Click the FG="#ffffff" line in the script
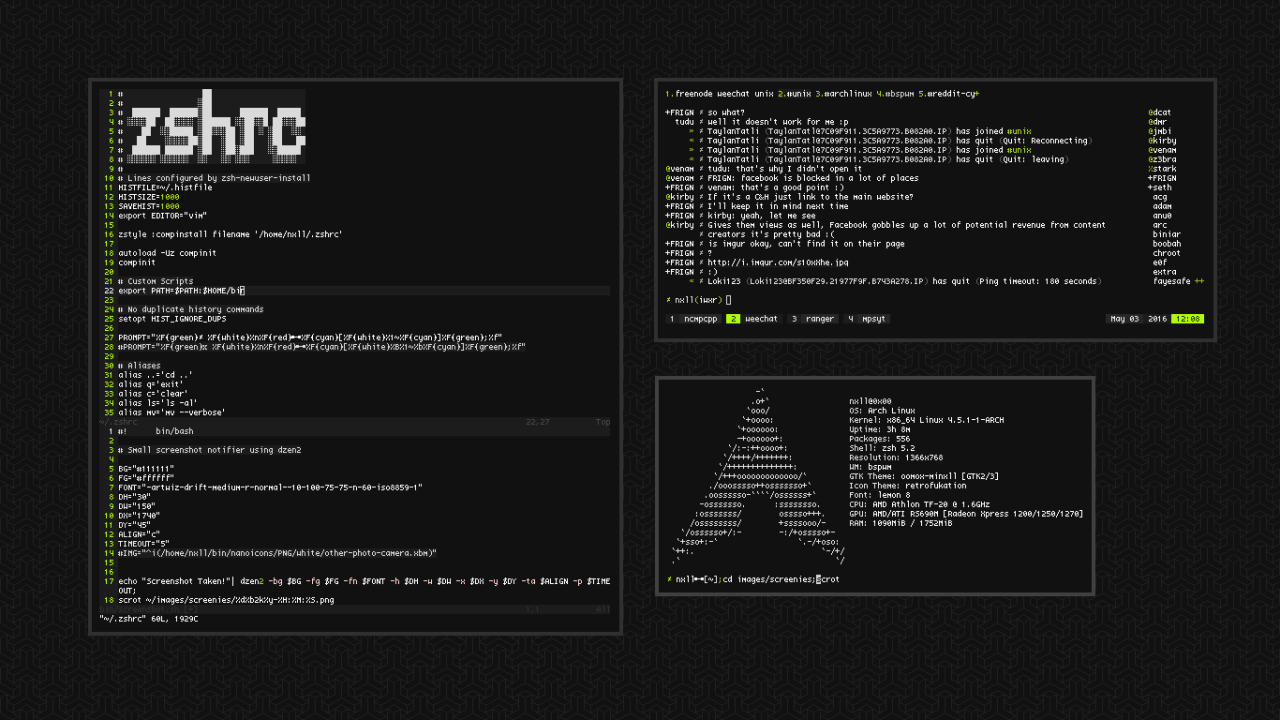 [x=146, y=478]
